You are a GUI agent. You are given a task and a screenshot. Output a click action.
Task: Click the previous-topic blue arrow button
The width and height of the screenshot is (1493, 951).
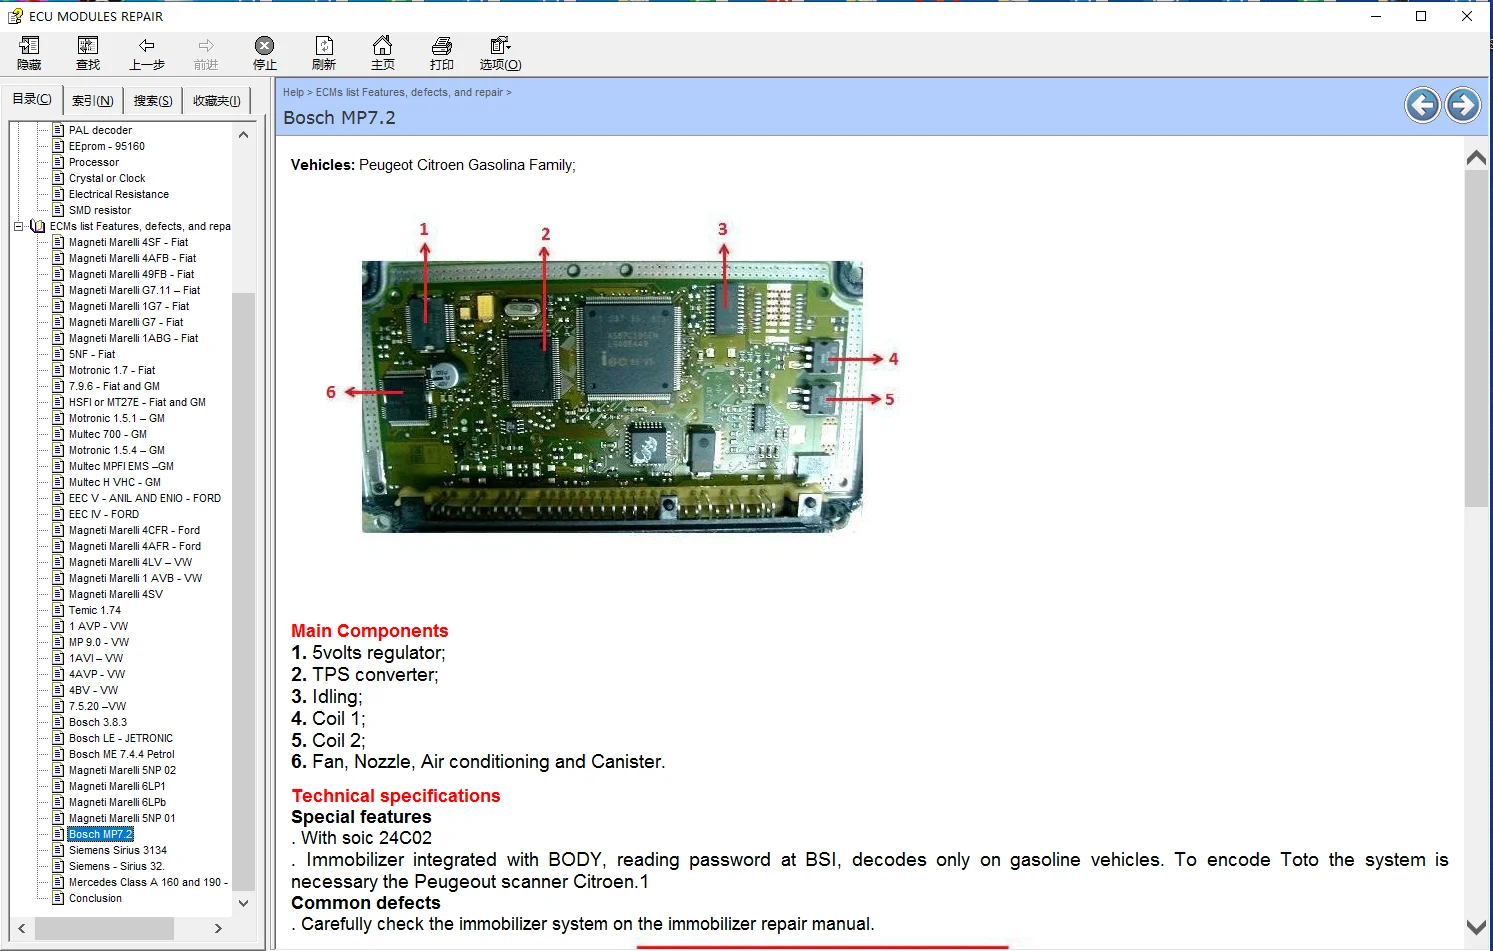point(1422,105)
